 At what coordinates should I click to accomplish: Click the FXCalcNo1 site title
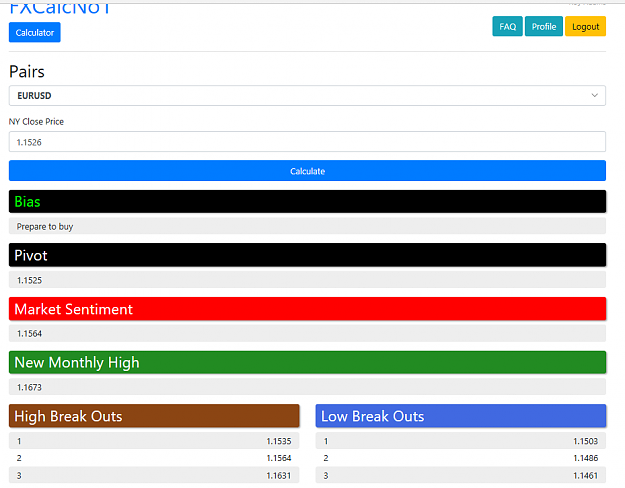pos(60,8)
